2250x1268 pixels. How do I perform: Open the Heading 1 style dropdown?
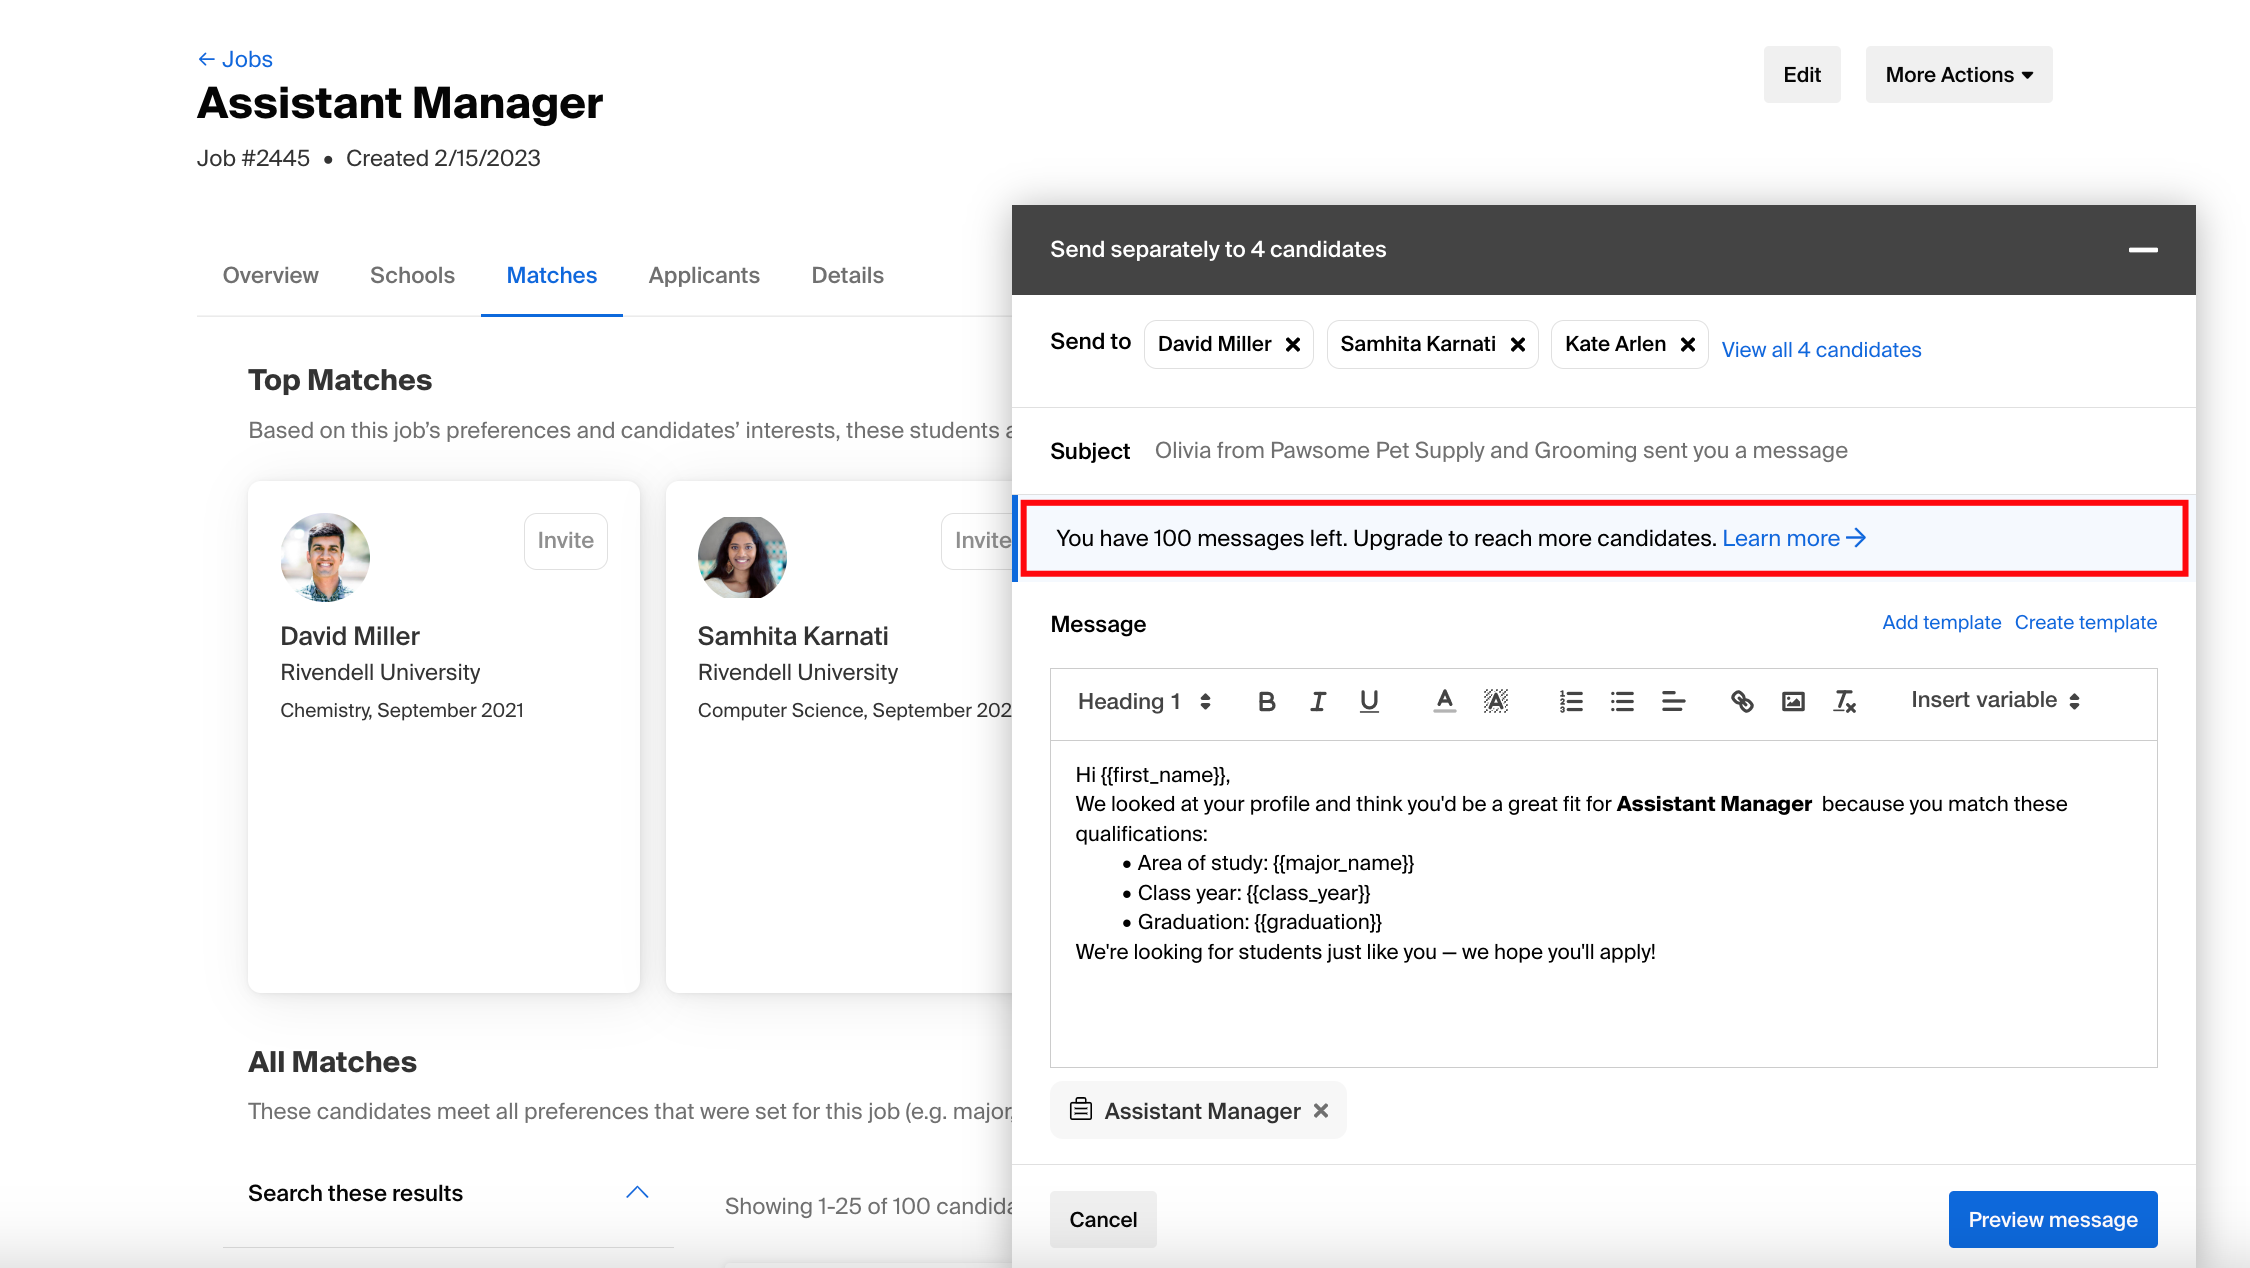1144,702
